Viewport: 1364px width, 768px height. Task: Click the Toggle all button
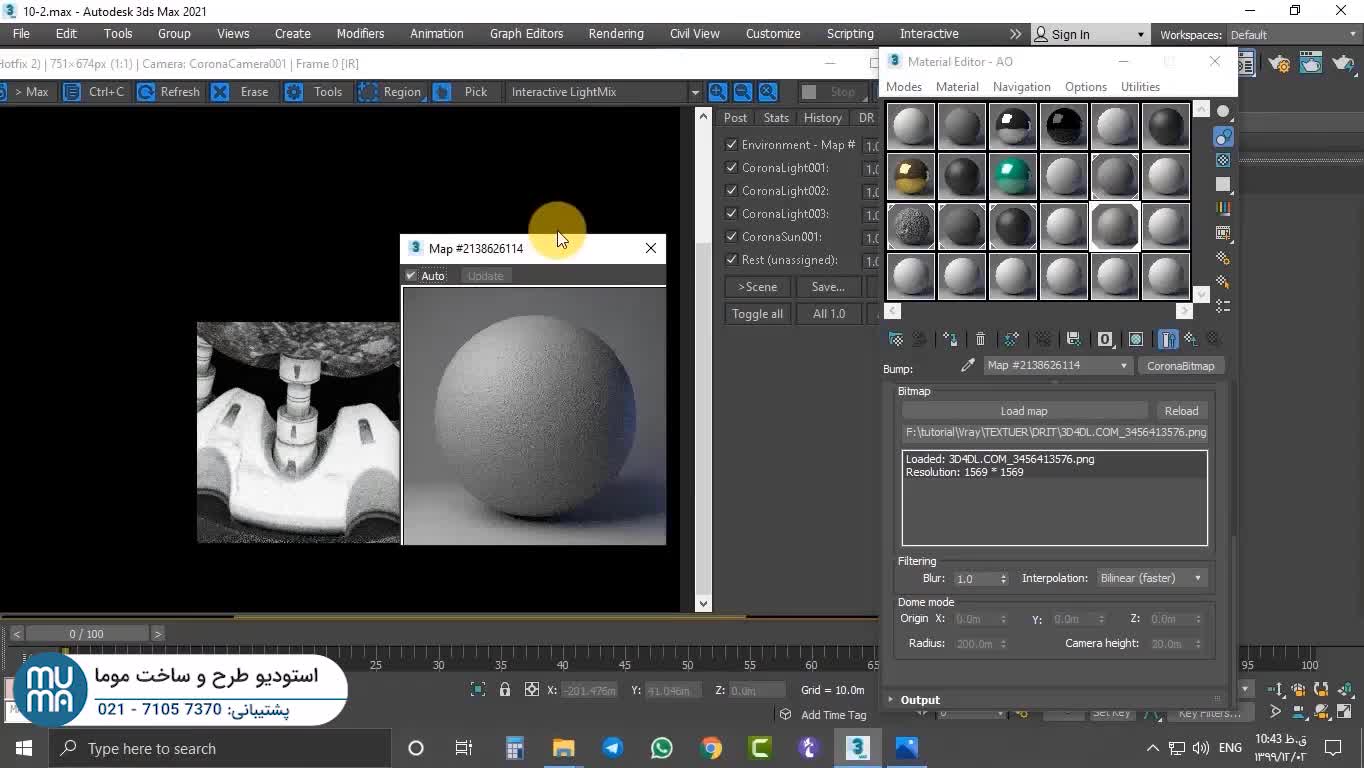[x=757, y=314]
